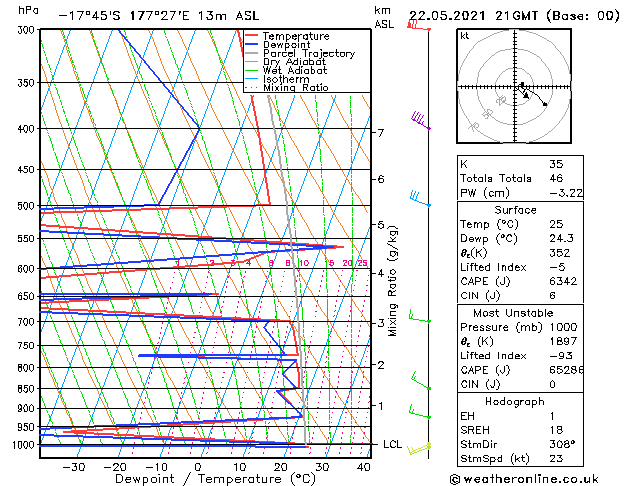The image size is (629, 486).
Task: Click the LCL label beside the chart
Action: (392, 444)
